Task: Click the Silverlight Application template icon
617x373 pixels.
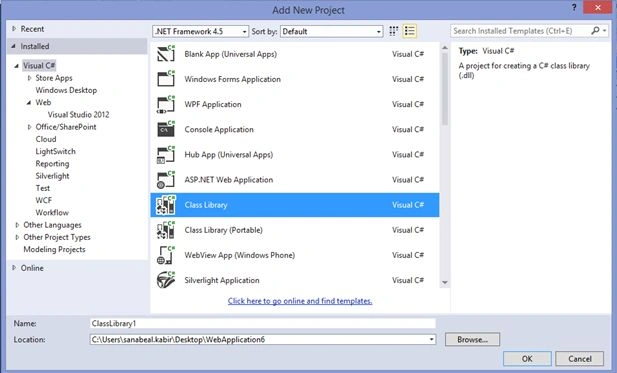Action: point(166,280)
